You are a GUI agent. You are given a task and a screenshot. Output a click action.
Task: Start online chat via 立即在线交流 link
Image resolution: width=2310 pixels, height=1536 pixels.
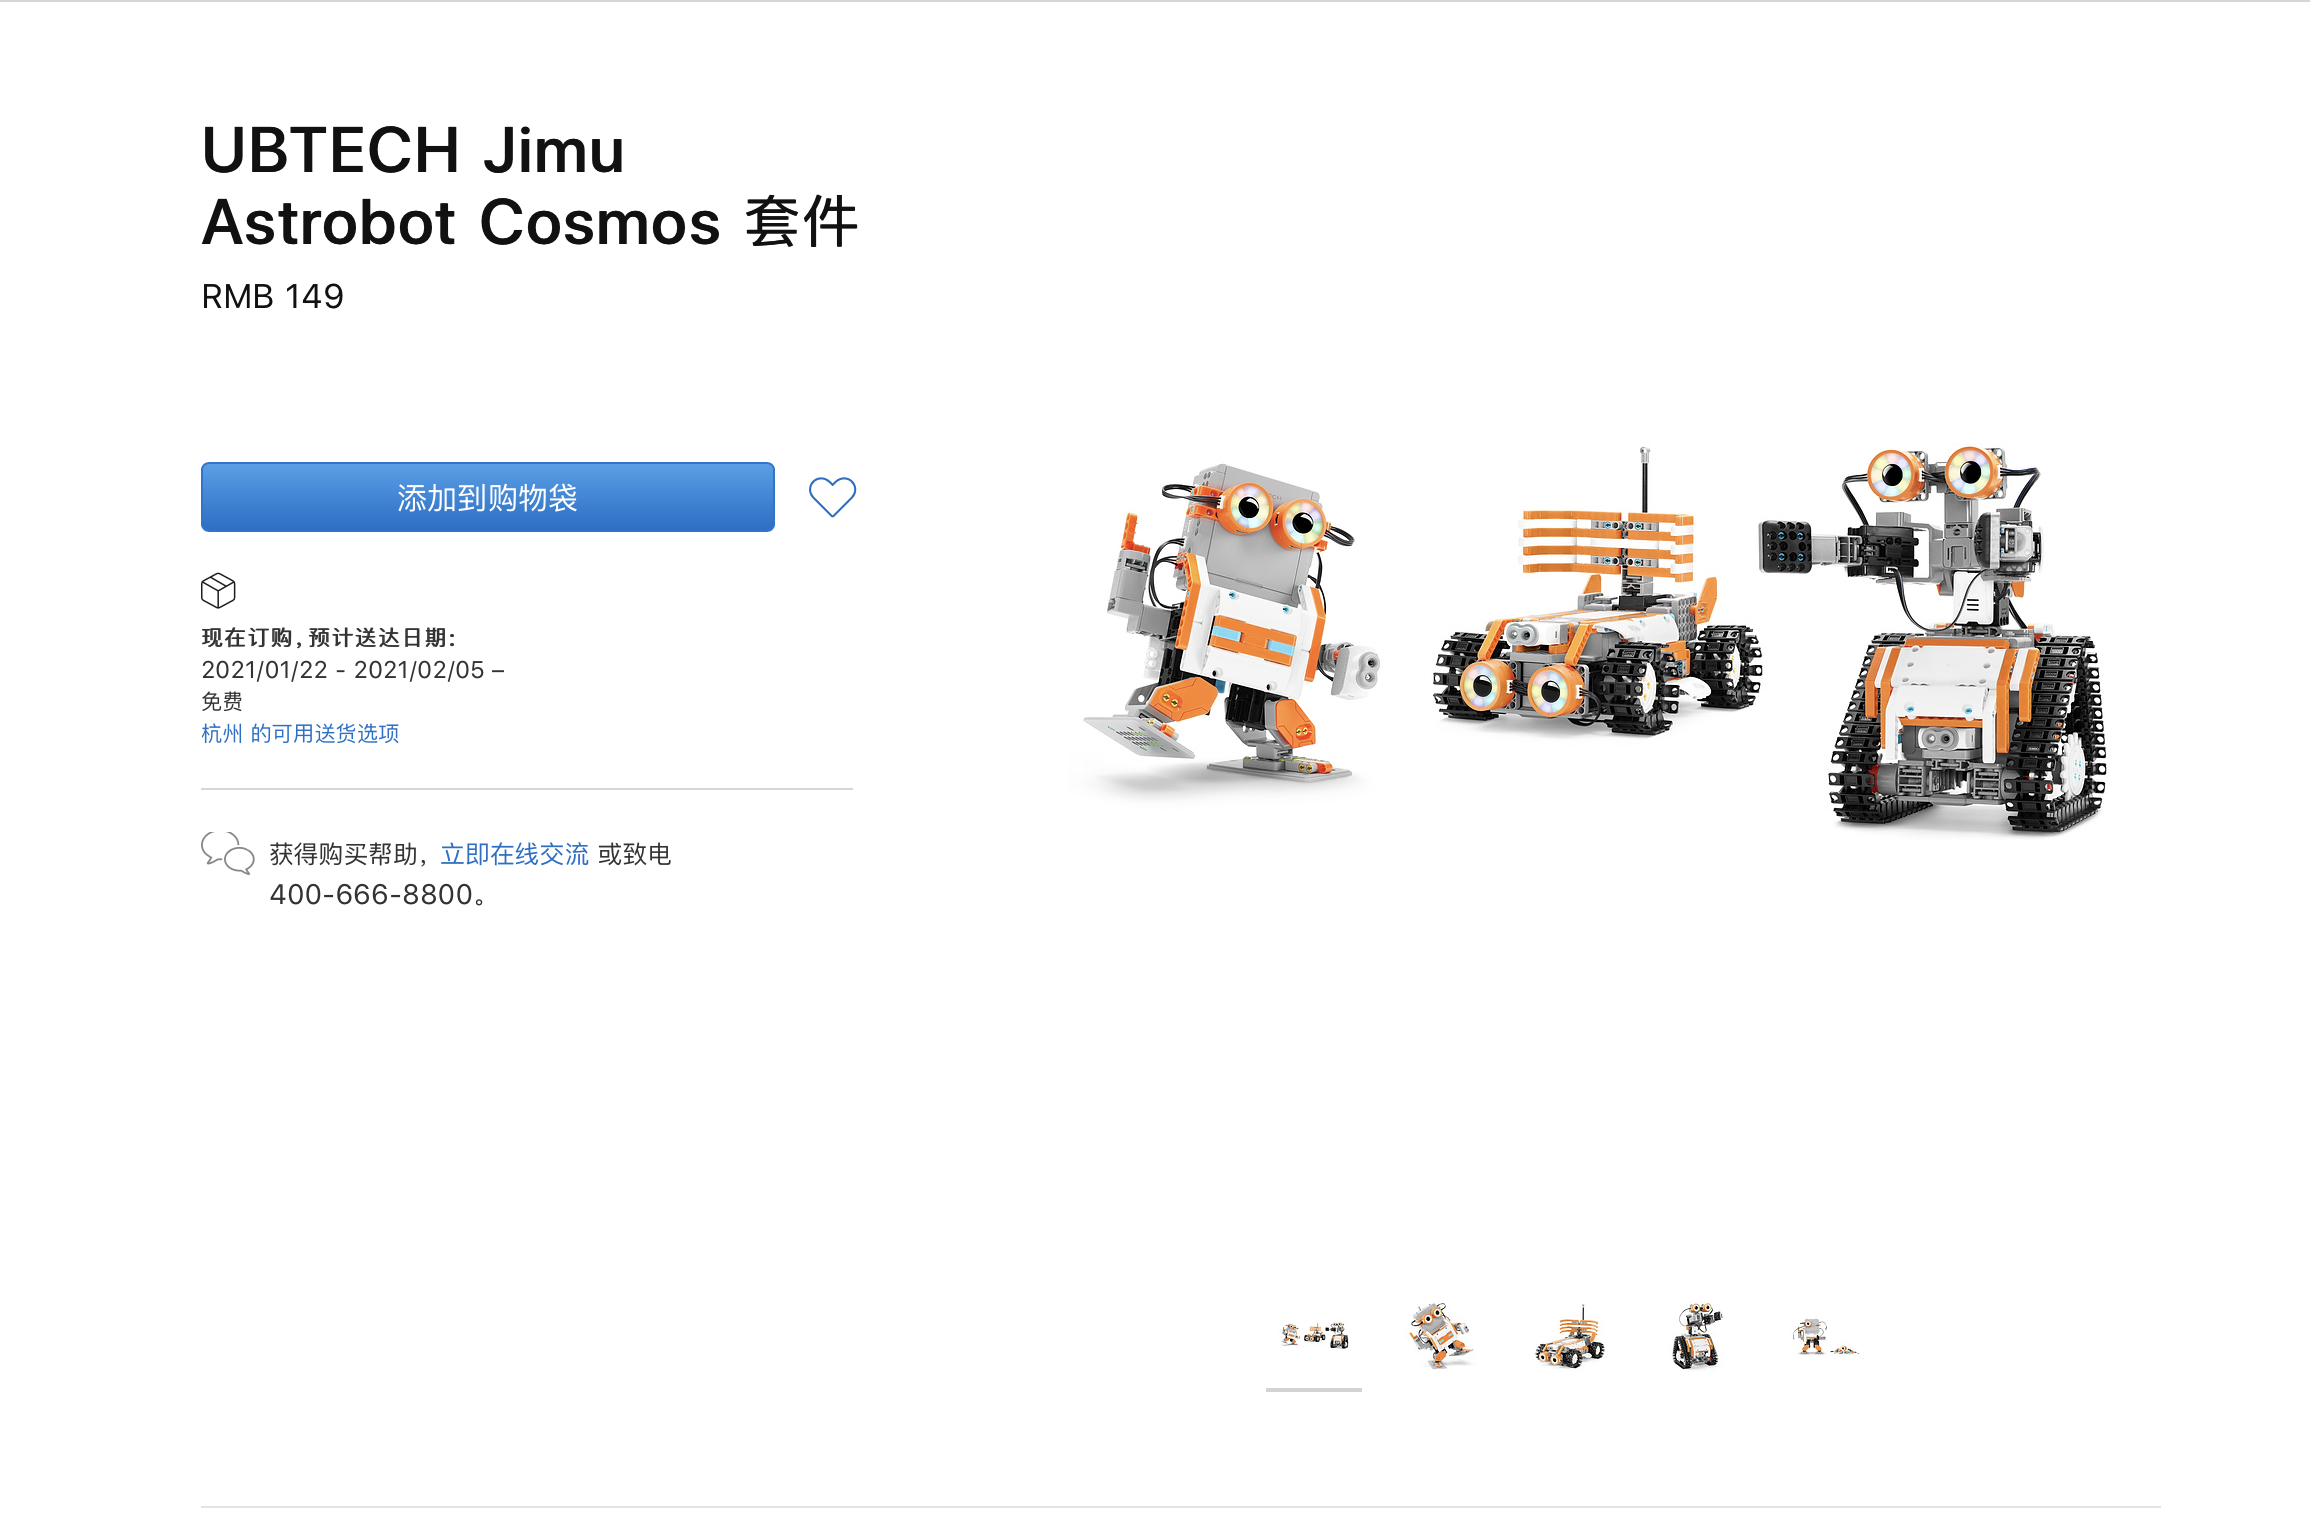point(514,854)
